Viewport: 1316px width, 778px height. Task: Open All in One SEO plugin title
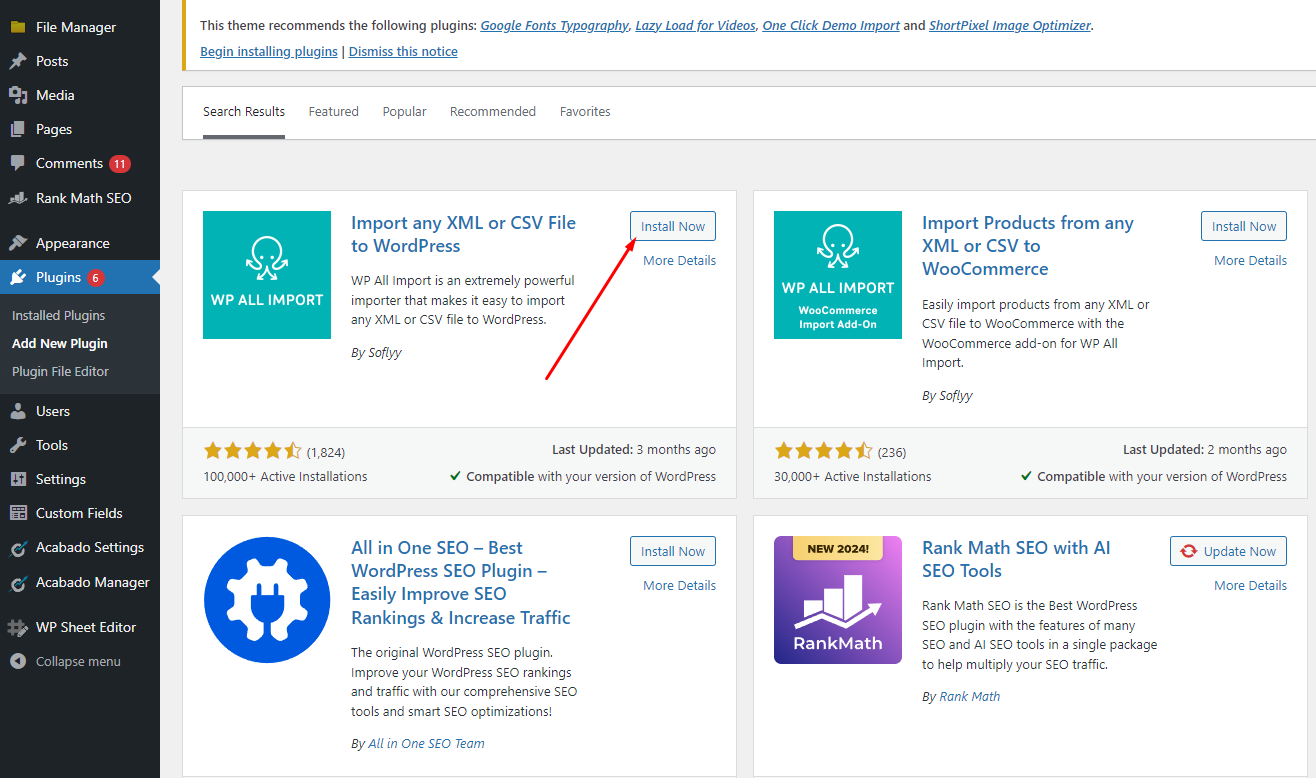tap(461, 583)
